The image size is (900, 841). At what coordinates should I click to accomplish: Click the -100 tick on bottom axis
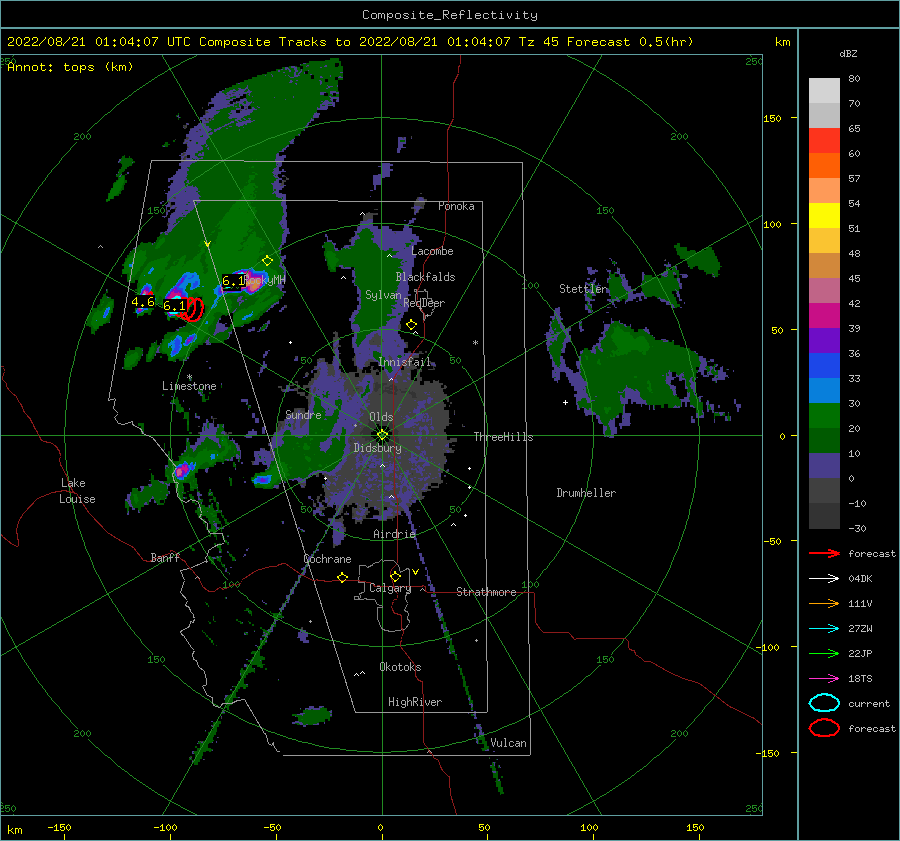165,827
